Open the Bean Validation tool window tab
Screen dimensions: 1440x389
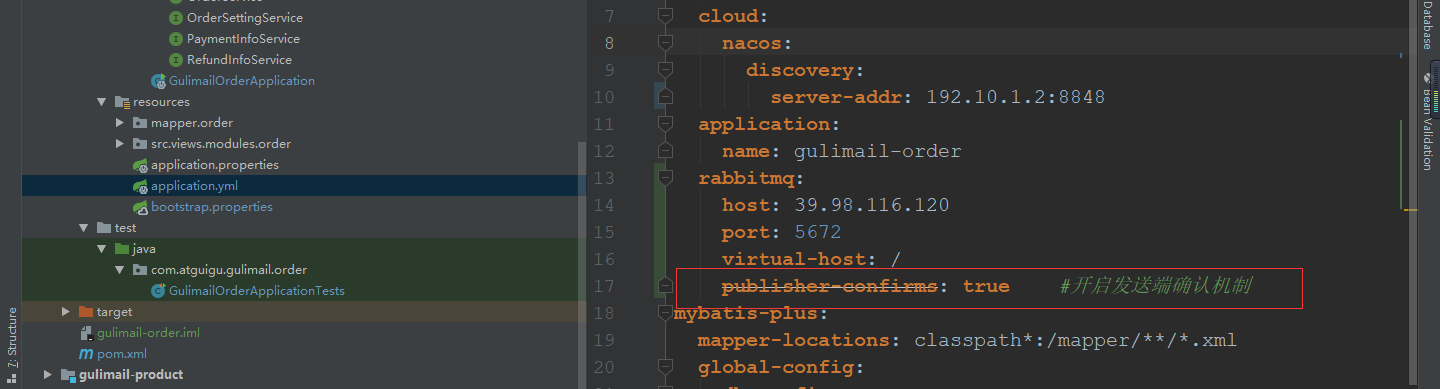pyautogui.click(x=1428, y=122)
